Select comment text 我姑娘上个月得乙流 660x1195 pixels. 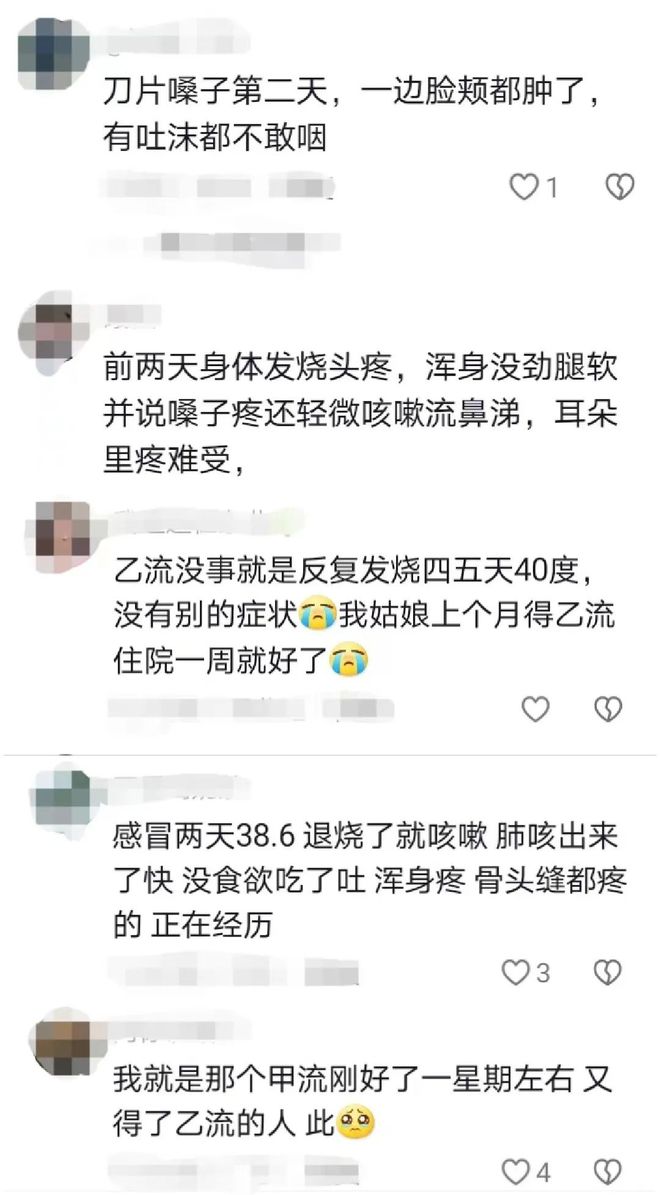pos(477,615)
